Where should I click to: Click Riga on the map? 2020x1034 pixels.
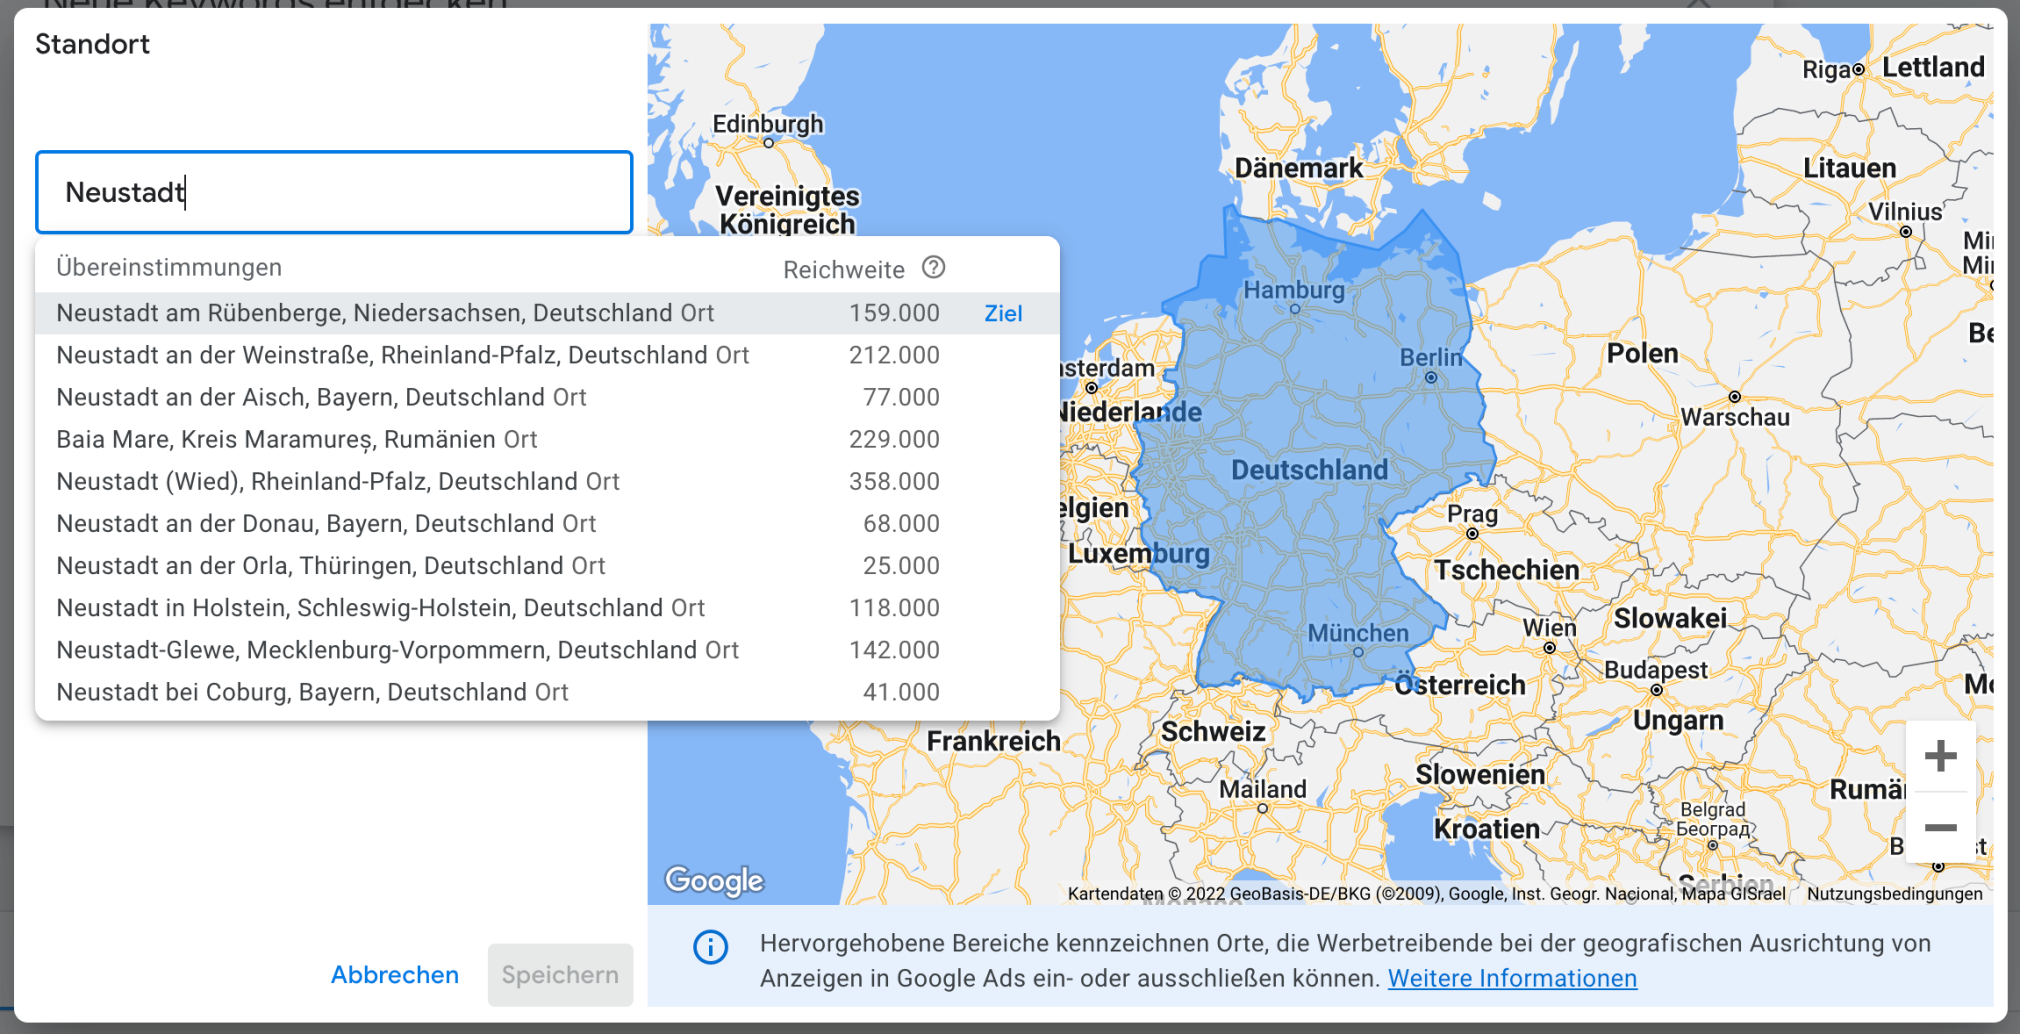(x=1826, y=70)
